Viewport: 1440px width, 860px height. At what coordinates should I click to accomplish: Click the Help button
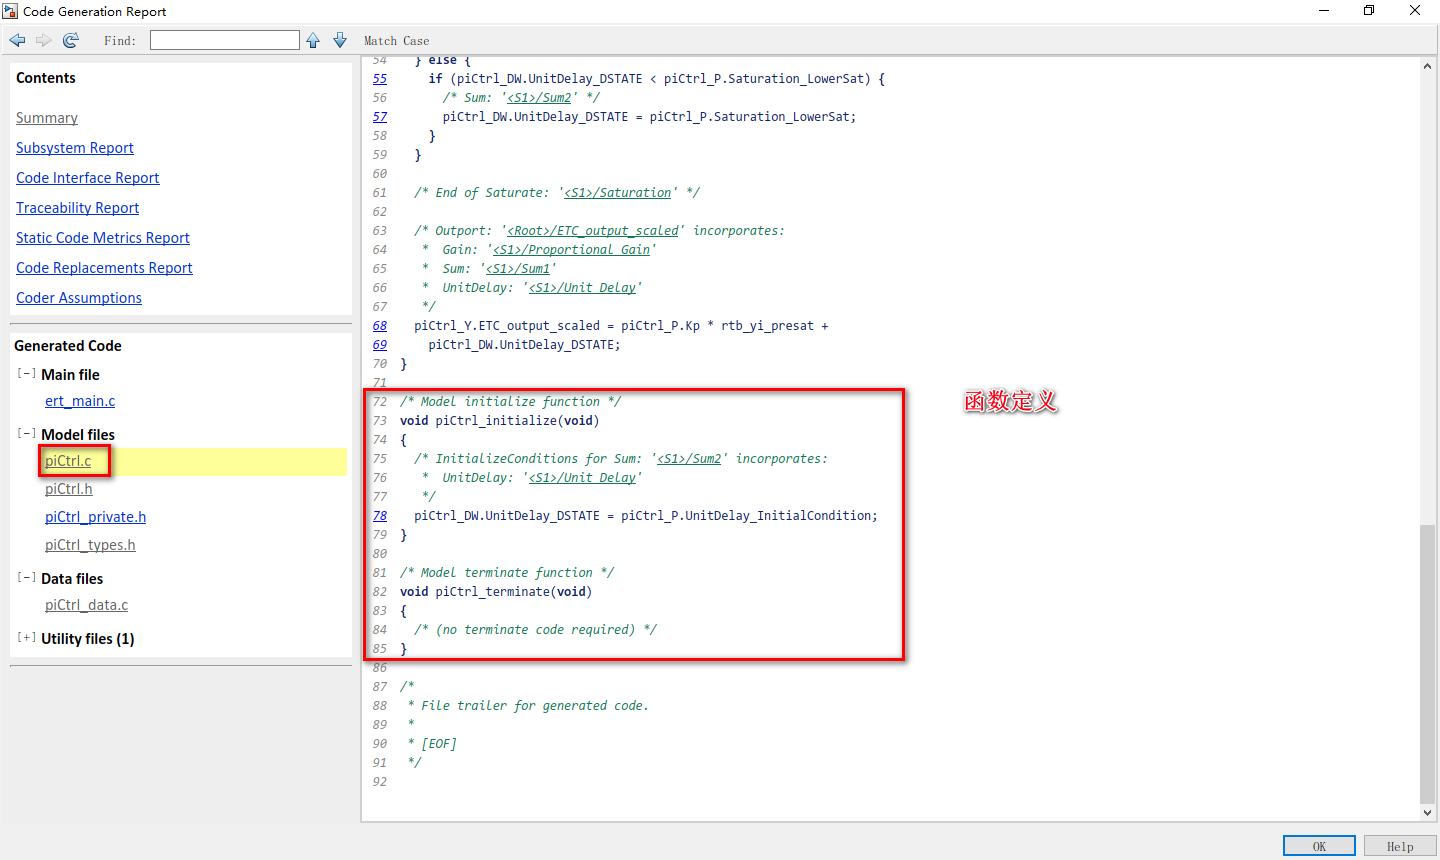(x=1399, y=845)
